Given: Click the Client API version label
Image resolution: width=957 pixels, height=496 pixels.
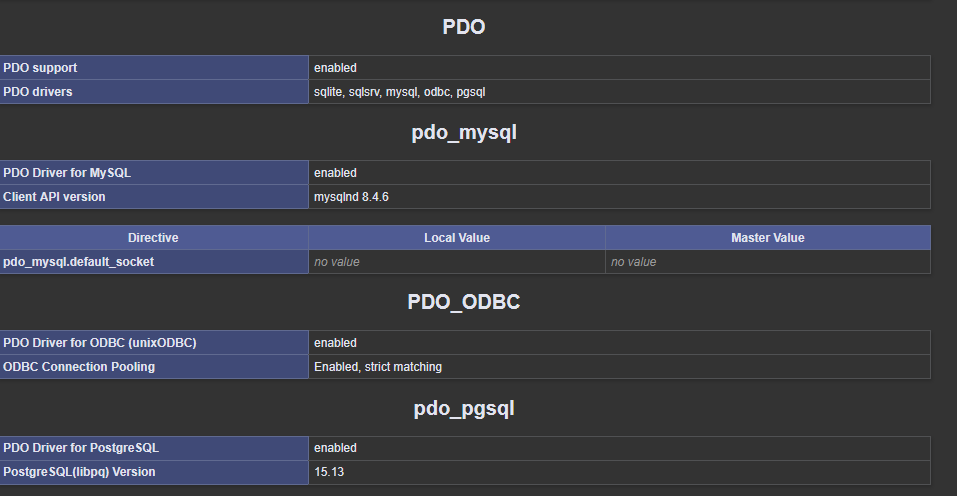Looking at the screenshot, I should click(x=54, y=197).
